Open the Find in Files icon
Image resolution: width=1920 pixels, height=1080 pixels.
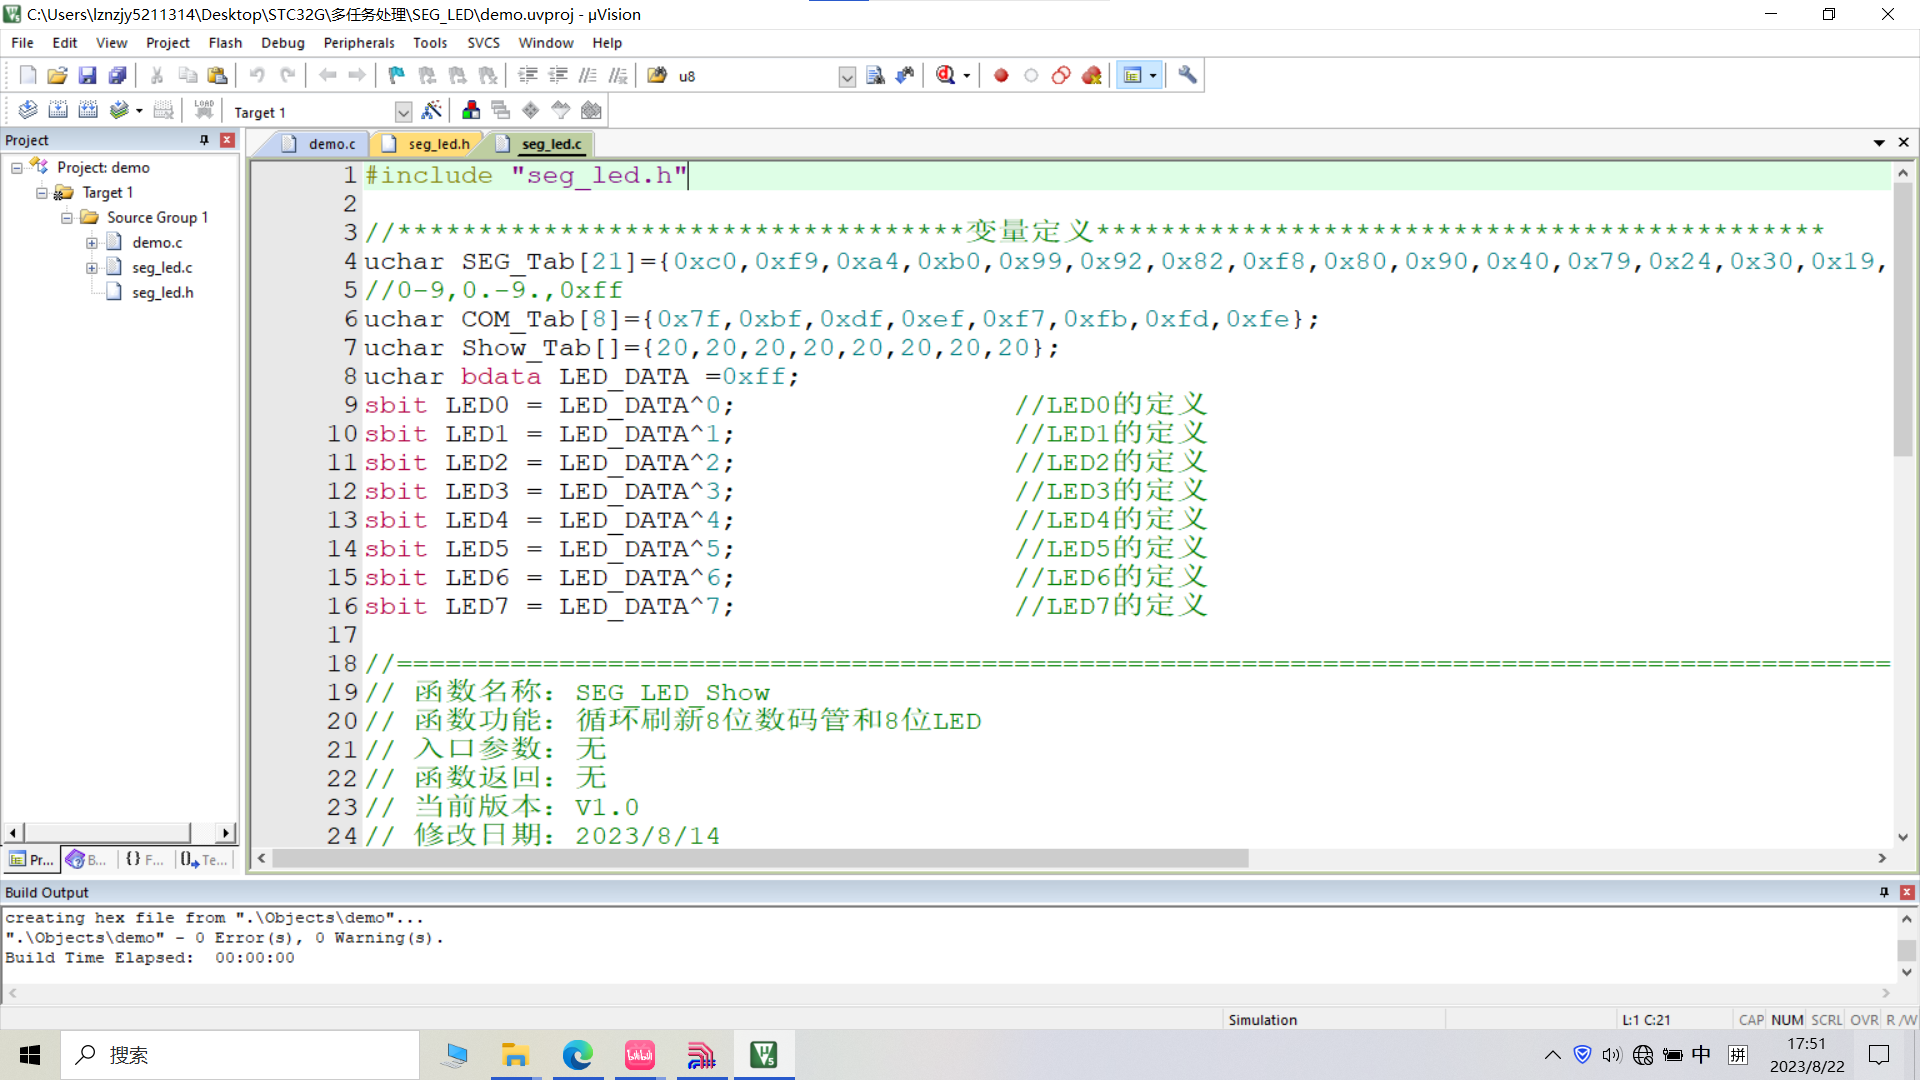[657, 75]
